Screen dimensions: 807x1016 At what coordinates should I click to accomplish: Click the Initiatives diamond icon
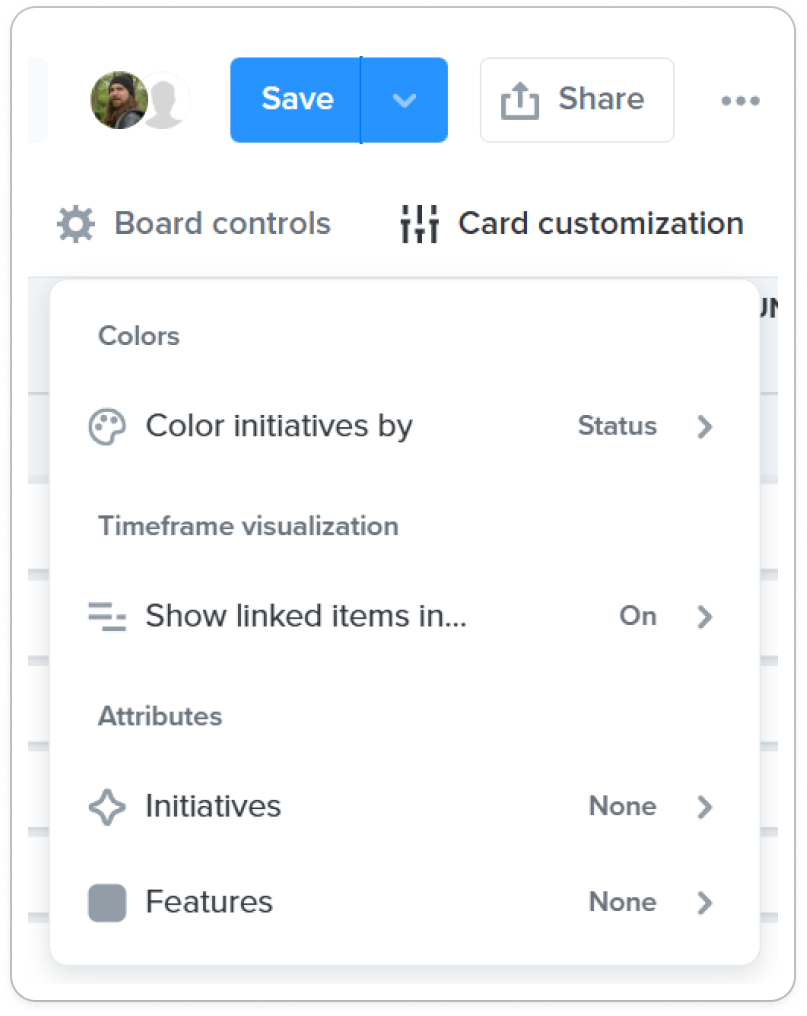107,807
